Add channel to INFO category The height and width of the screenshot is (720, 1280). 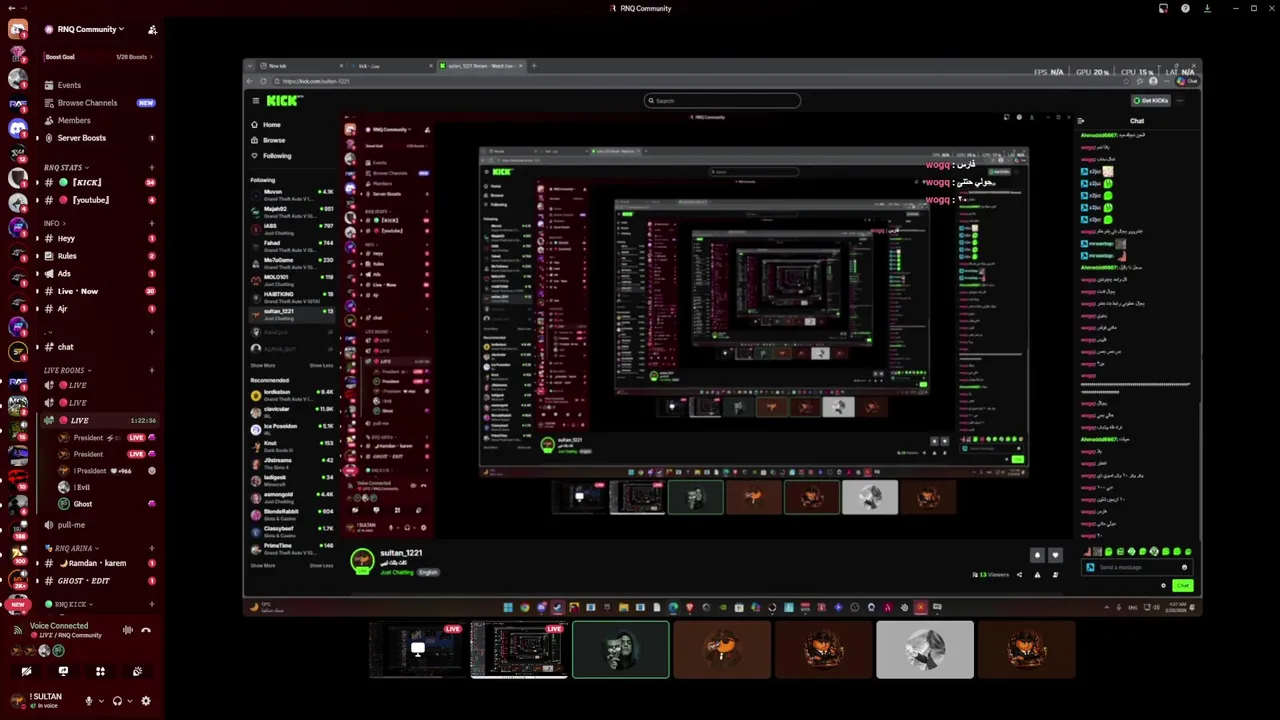pyautogui.click(x=152, y=224)
